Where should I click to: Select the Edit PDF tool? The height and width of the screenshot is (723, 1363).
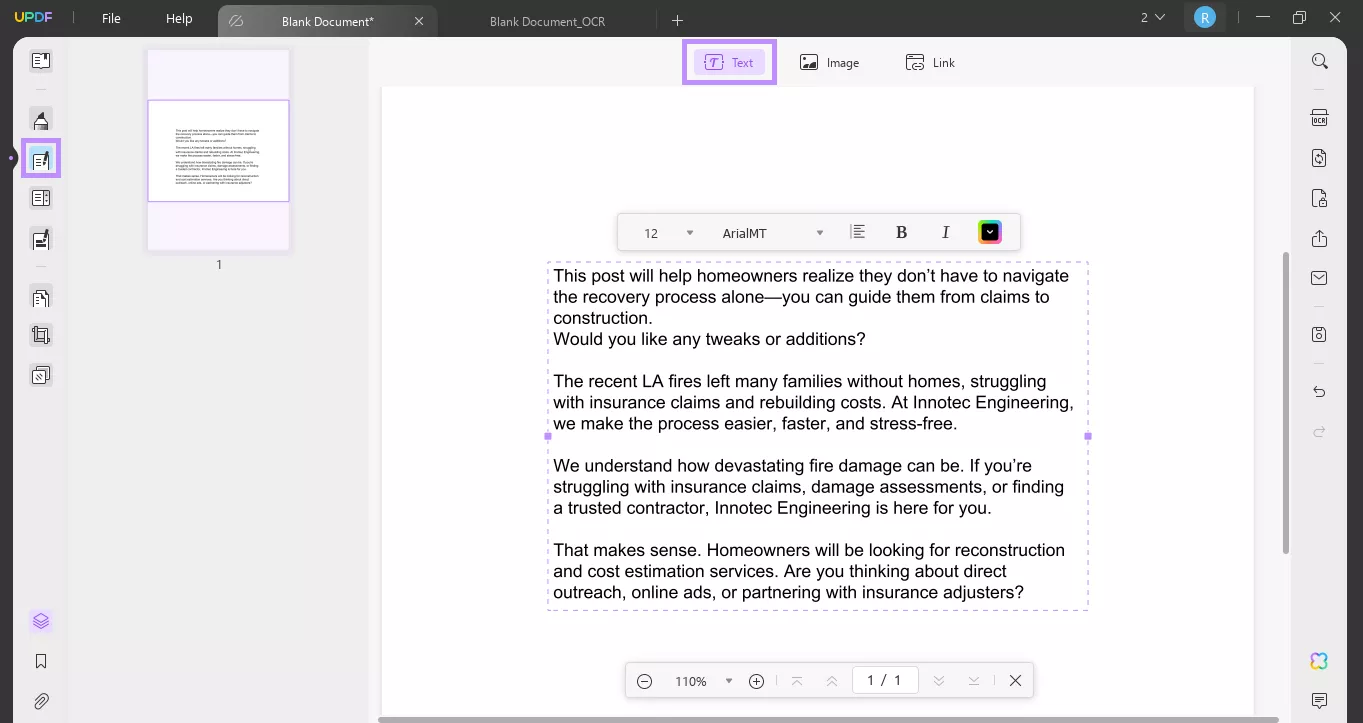(41, 159)
